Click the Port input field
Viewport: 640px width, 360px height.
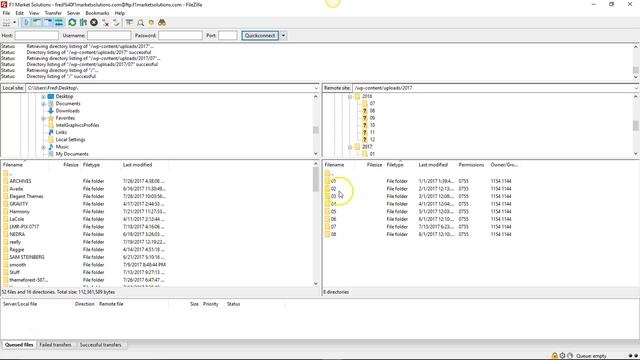tap(228, 36)
